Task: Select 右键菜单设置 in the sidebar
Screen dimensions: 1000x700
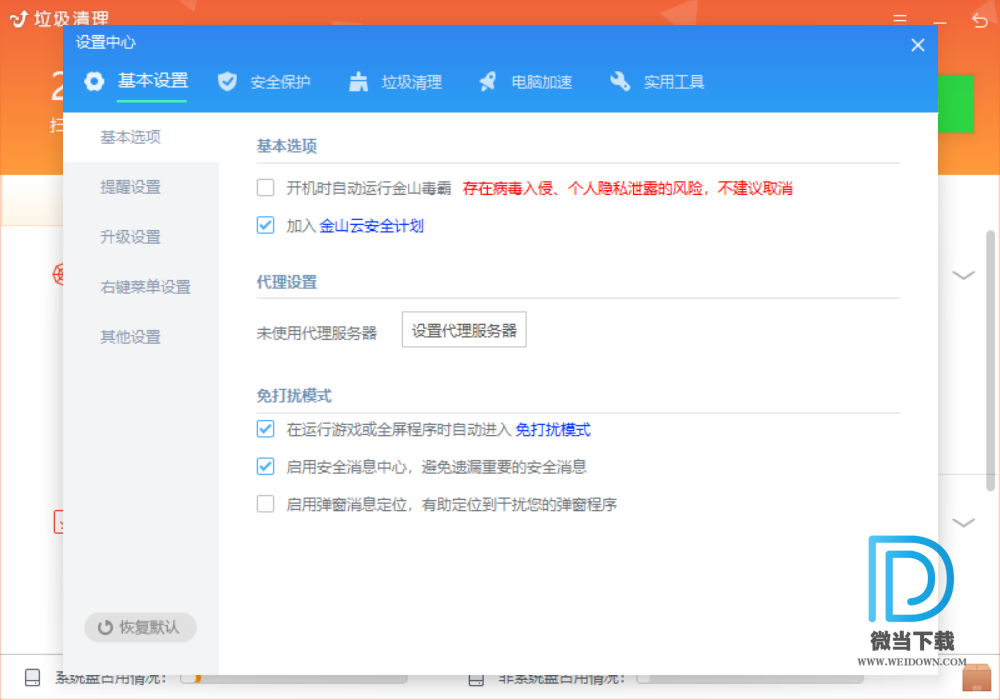Action: tap(141, 287)
